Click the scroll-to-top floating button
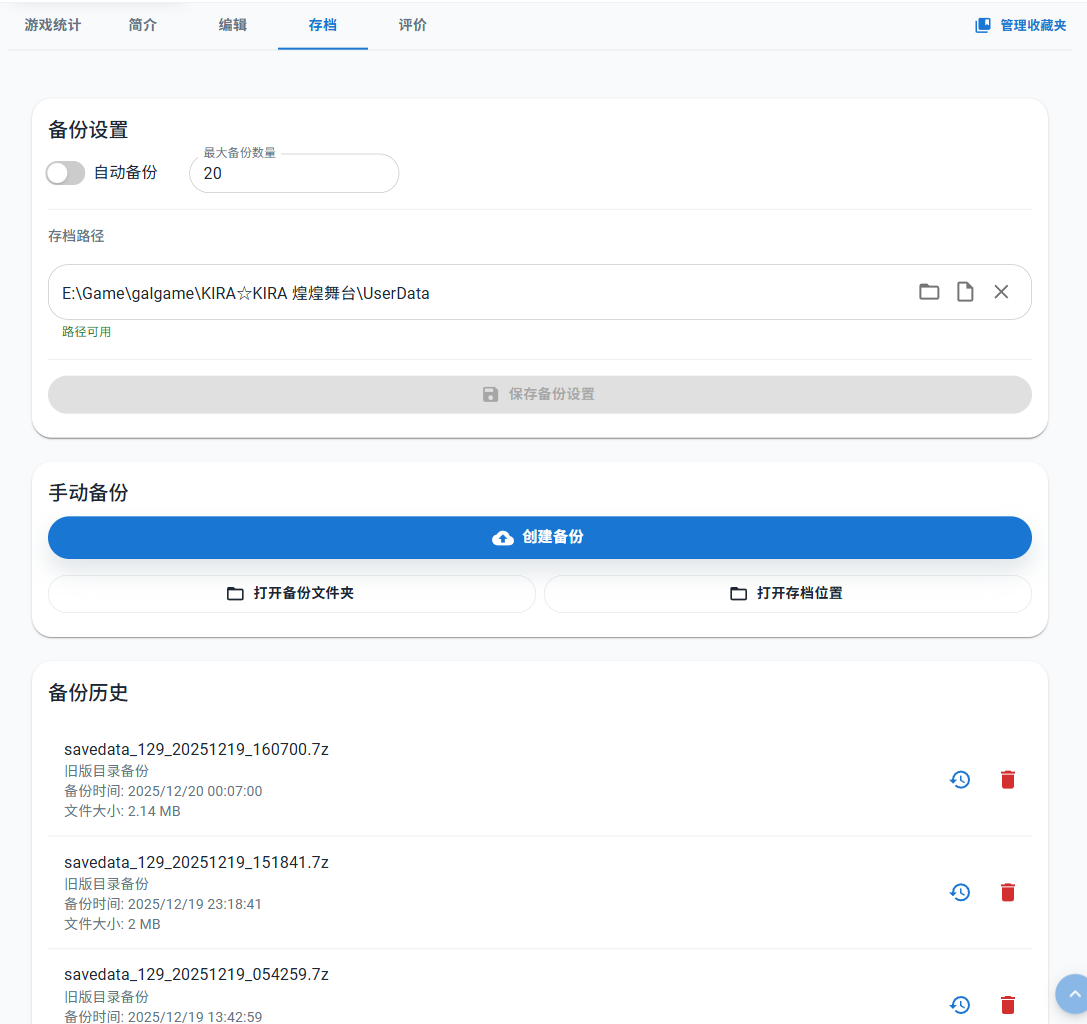The image size is (1087, 1024). (x=1074, y=994)
